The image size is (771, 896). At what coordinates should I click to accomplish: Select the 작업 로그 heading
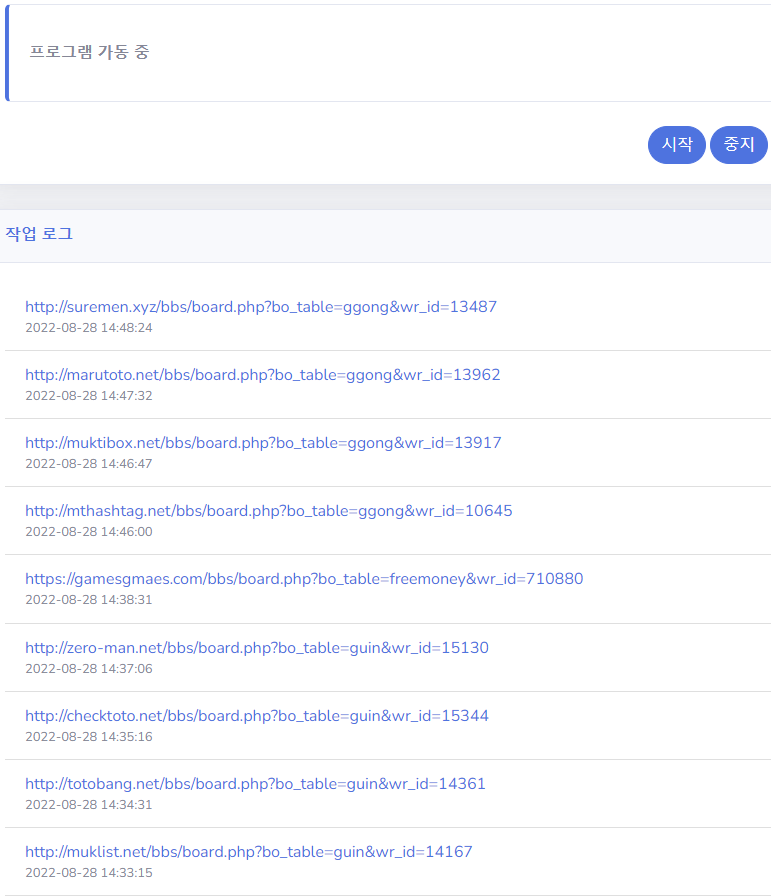[x=39, y=234]
